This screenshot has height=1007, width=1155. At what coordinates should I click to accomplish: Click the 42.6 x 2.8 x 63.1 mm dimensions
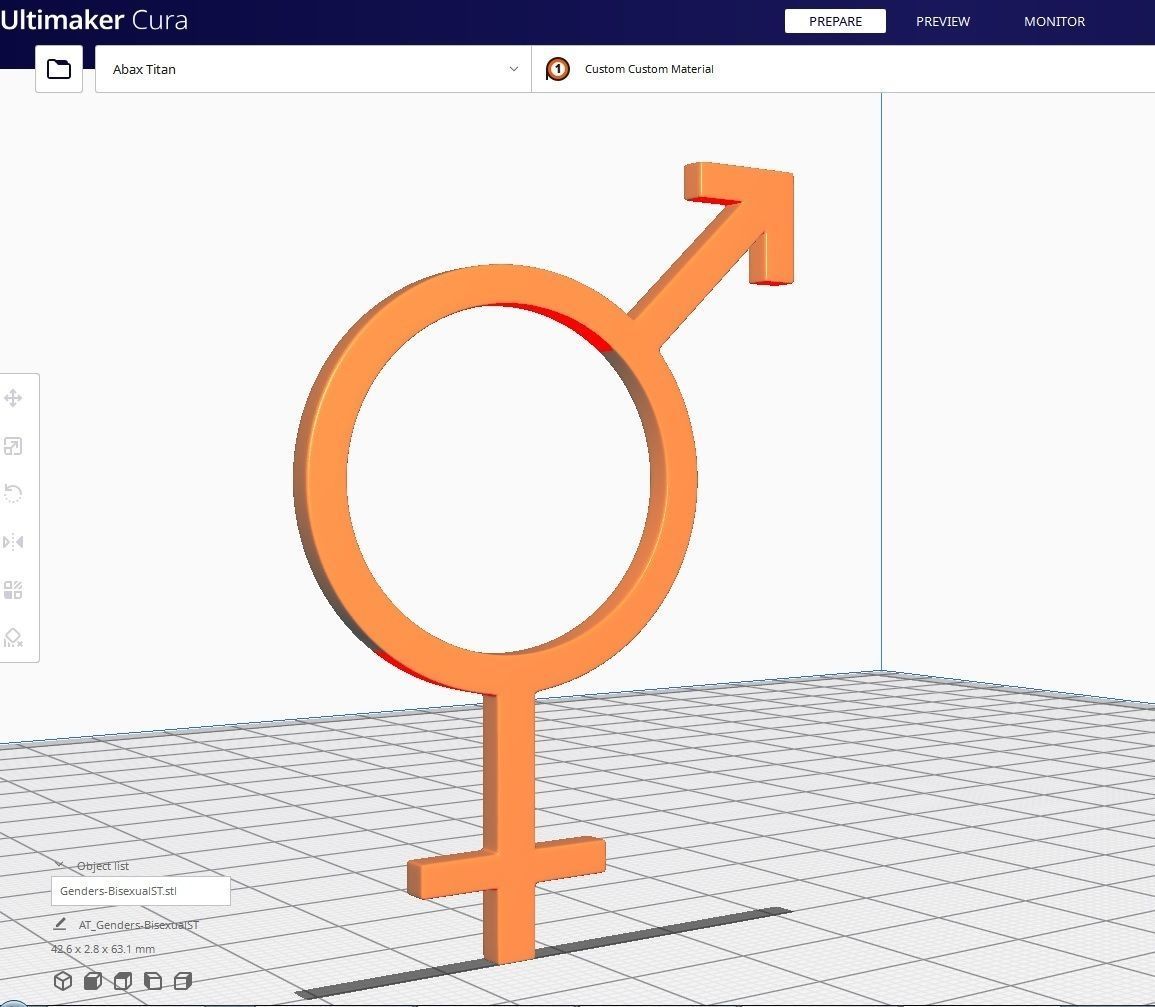coord(103,949)
